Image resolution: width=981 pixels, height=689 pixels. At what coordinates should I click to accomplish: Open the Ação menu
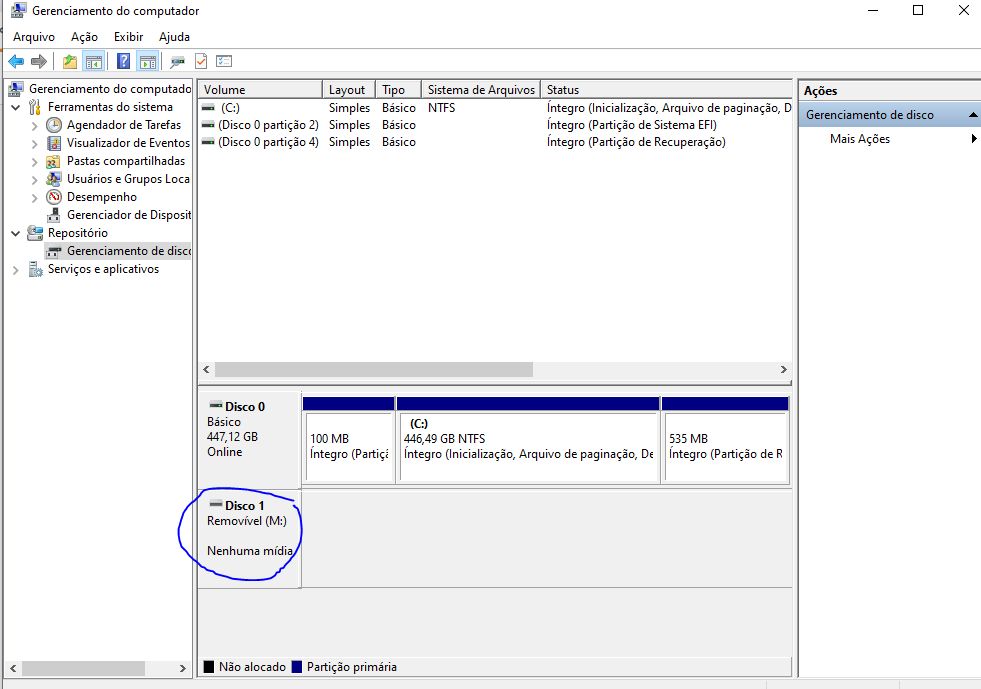84,37
